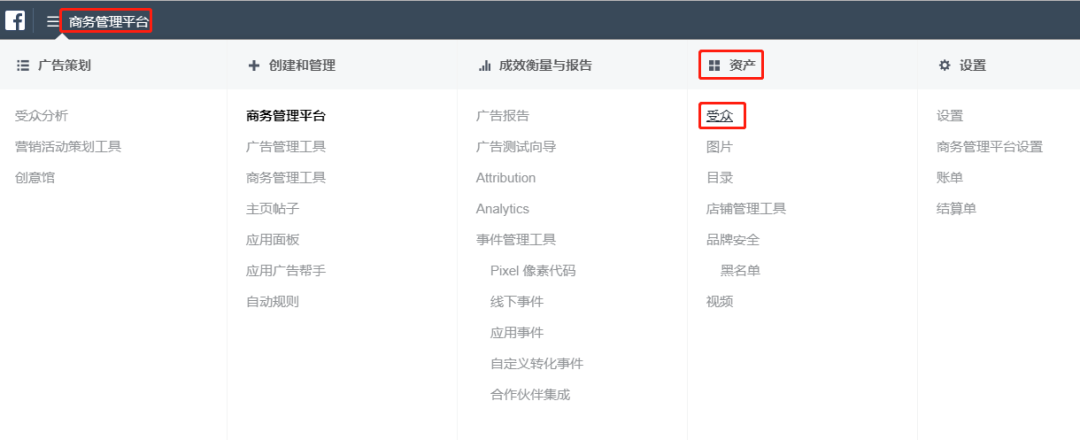Open the Attribution link

tap(506, 178)
